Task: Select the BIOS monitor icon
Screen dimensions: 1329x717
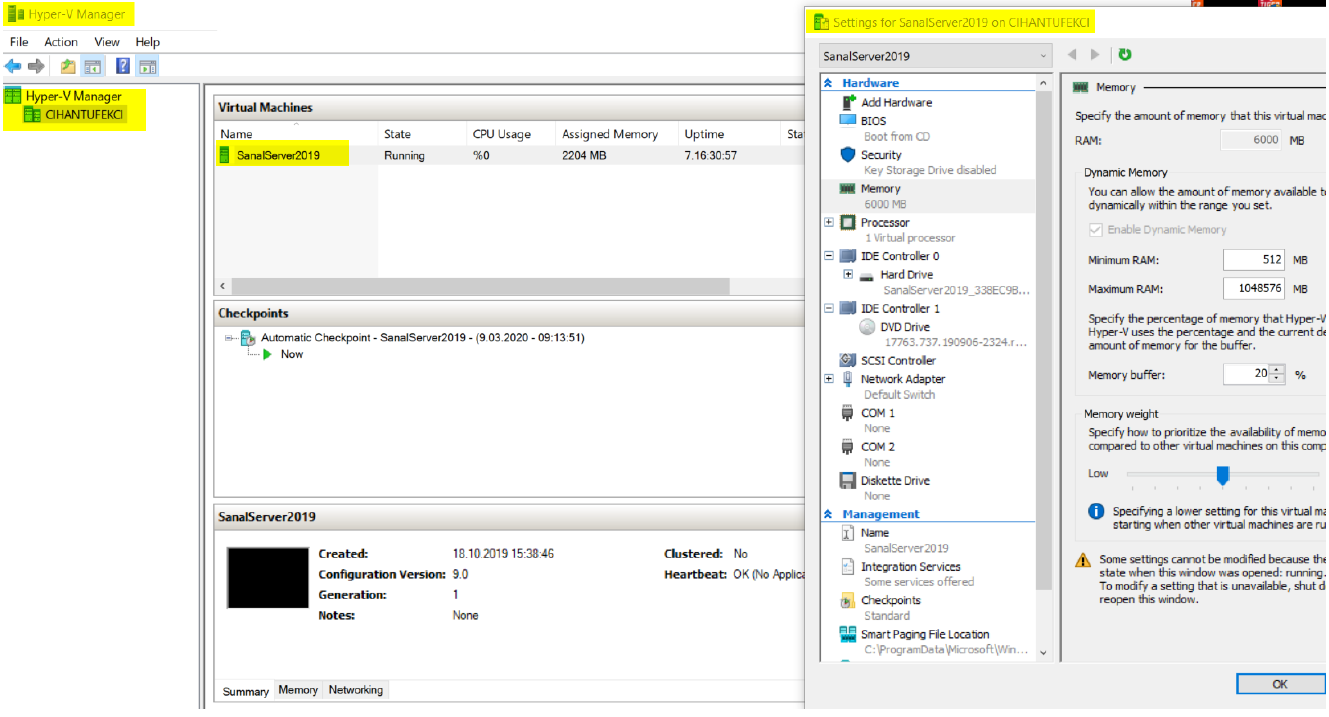Action: coord(847,121)
